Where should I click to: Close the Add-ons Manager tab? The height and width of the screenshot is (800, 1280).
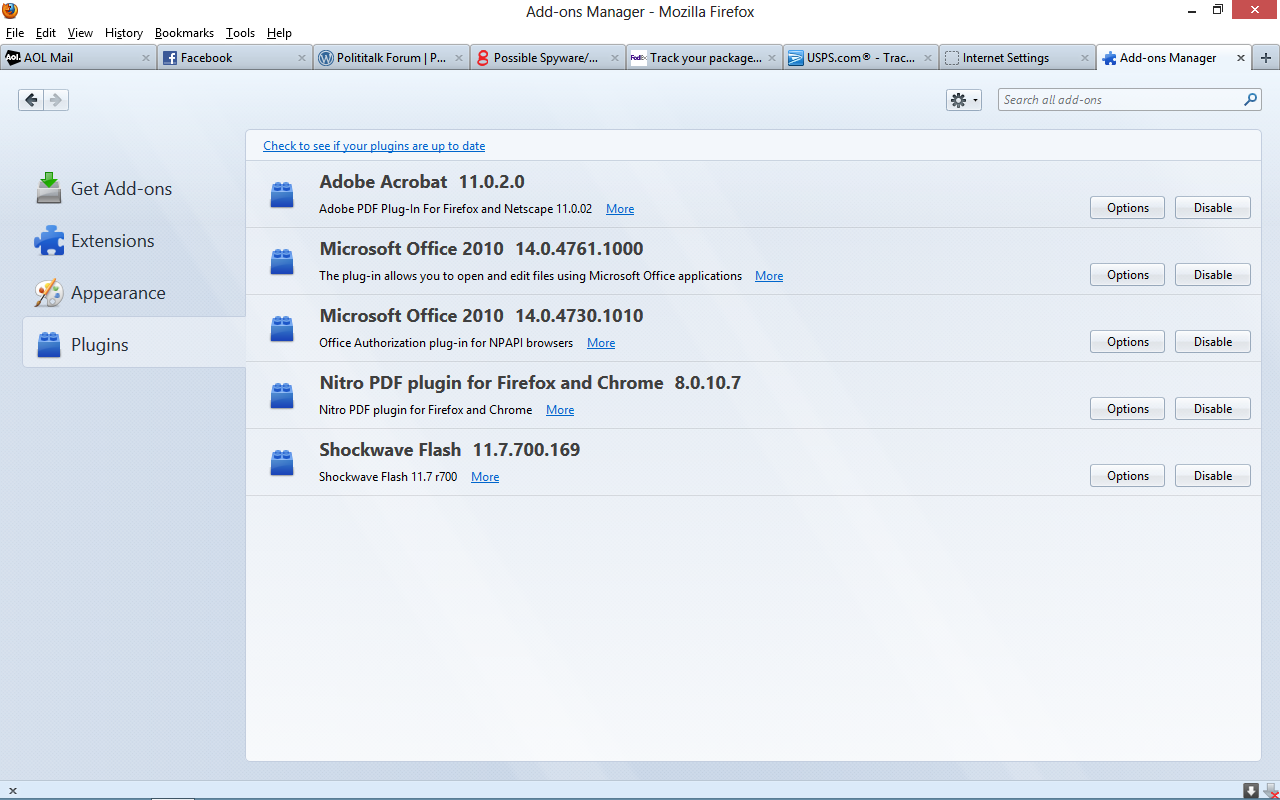click(1241, 58)
